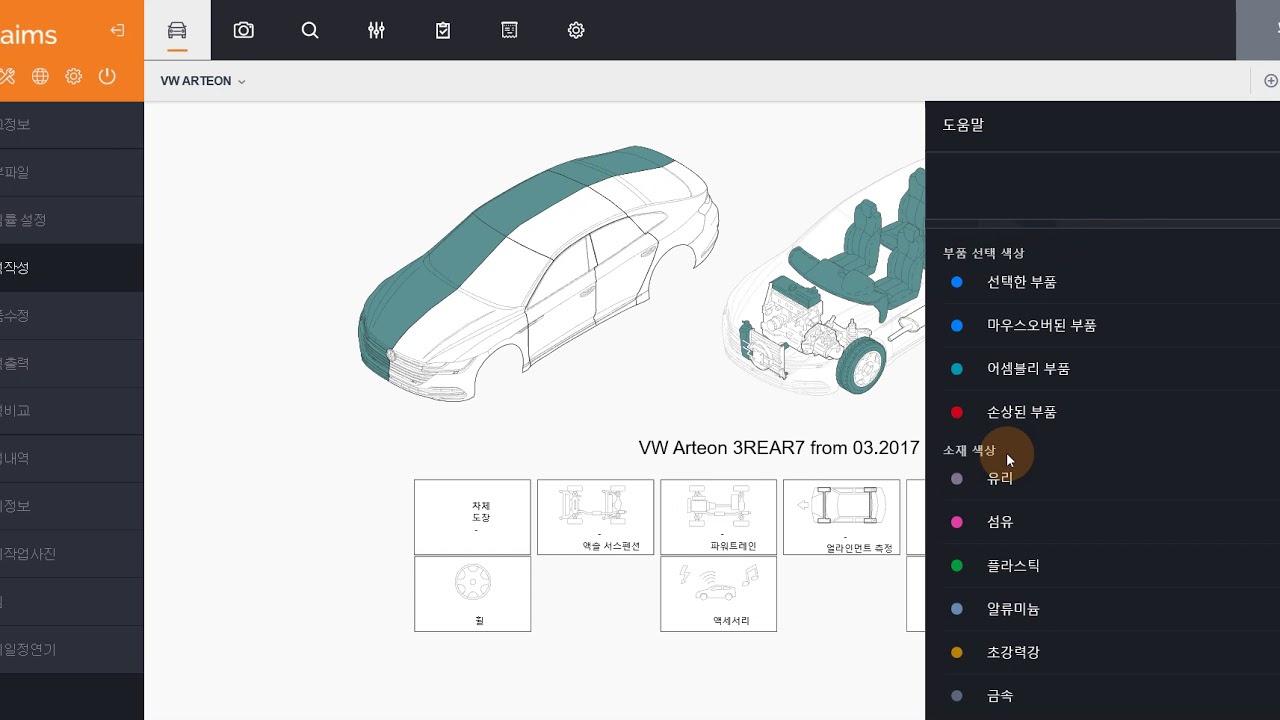Click the logout arrow icon beside aims
Screen dimensions: 1280x720
(117, 31)
